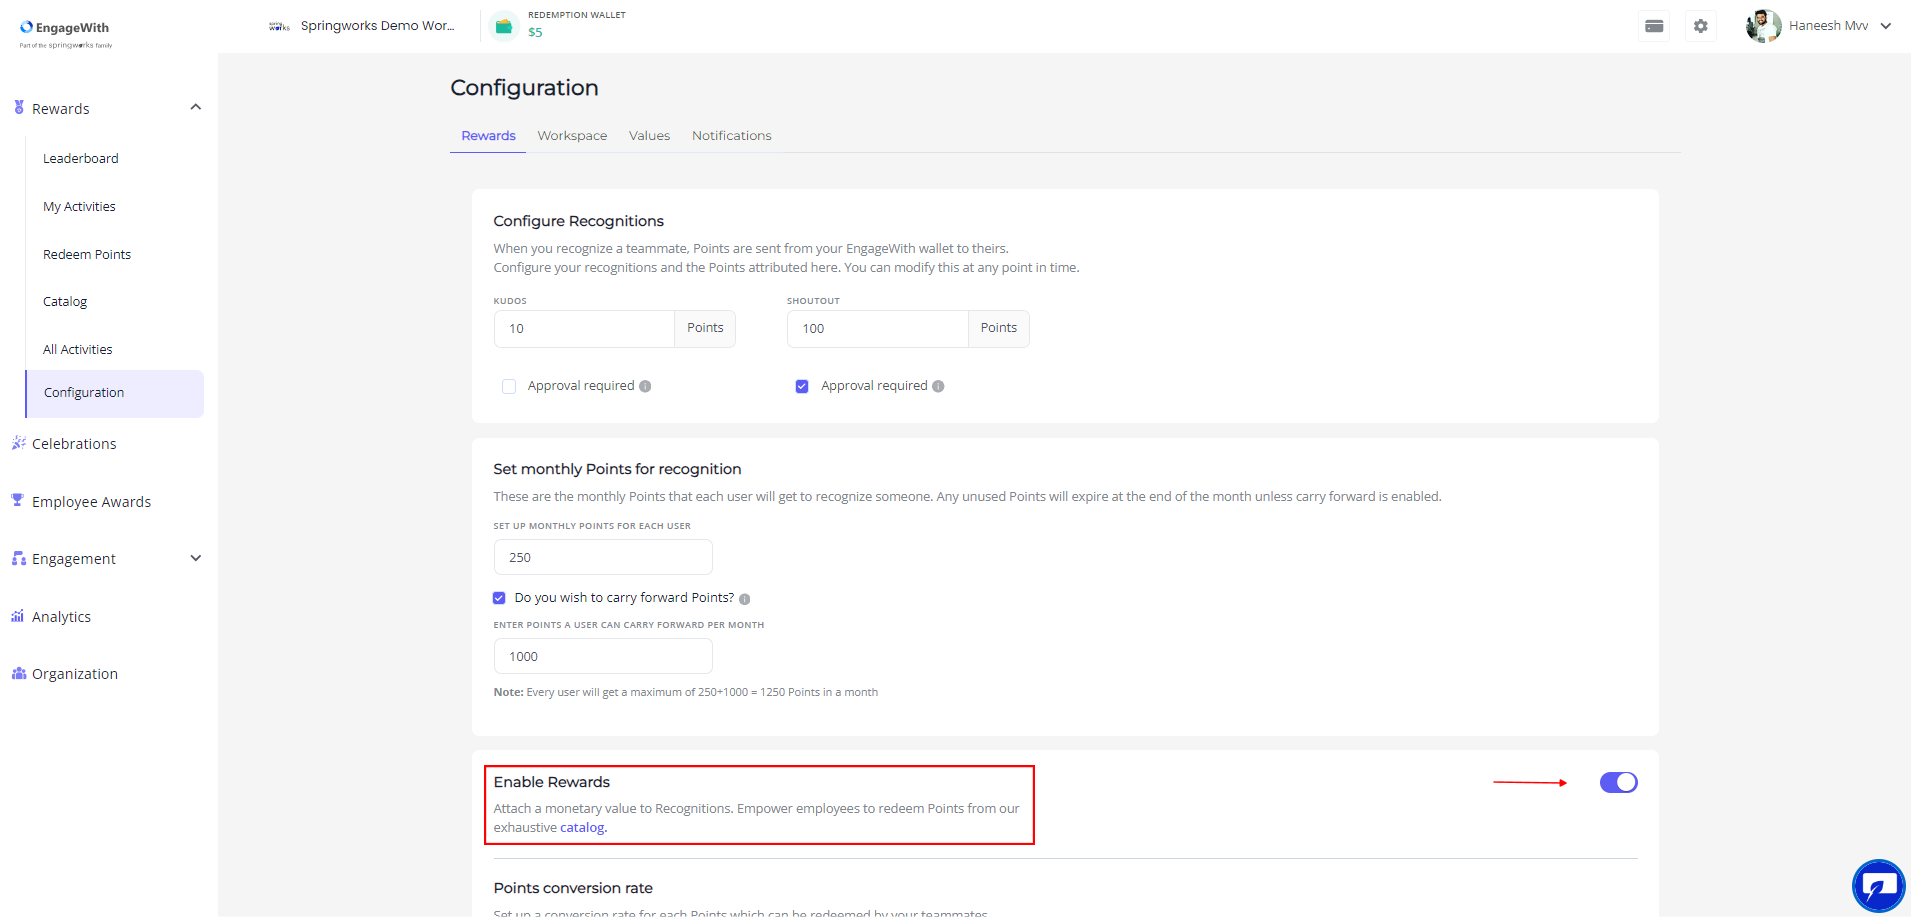The width and height of the screenshot is (1911, 917).
Task: Click info icon beside Shoutout approval required
Action: (x=938, y=386)
